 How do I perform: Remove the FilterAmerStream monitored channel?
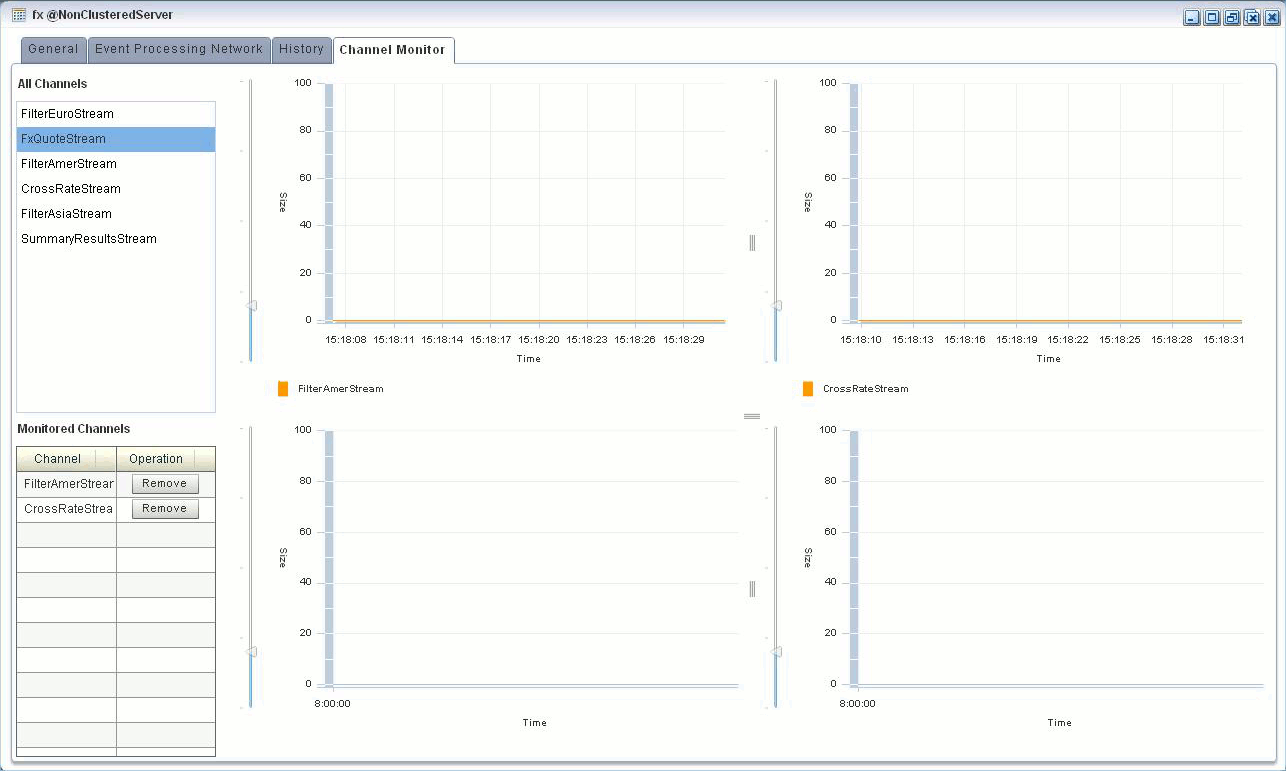coord(165,484)
